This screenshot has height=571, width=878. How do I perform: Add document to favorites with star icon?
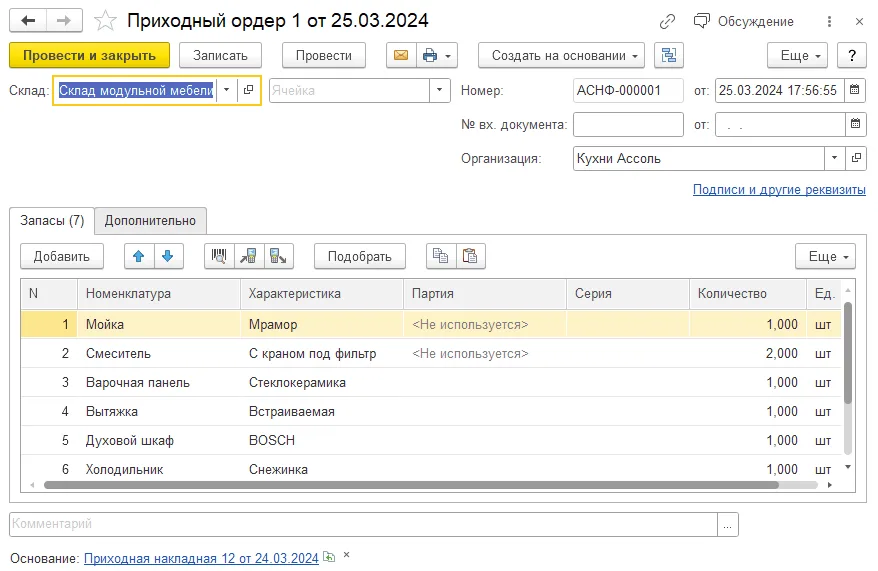pyautogui.click(x=105, y=21)
